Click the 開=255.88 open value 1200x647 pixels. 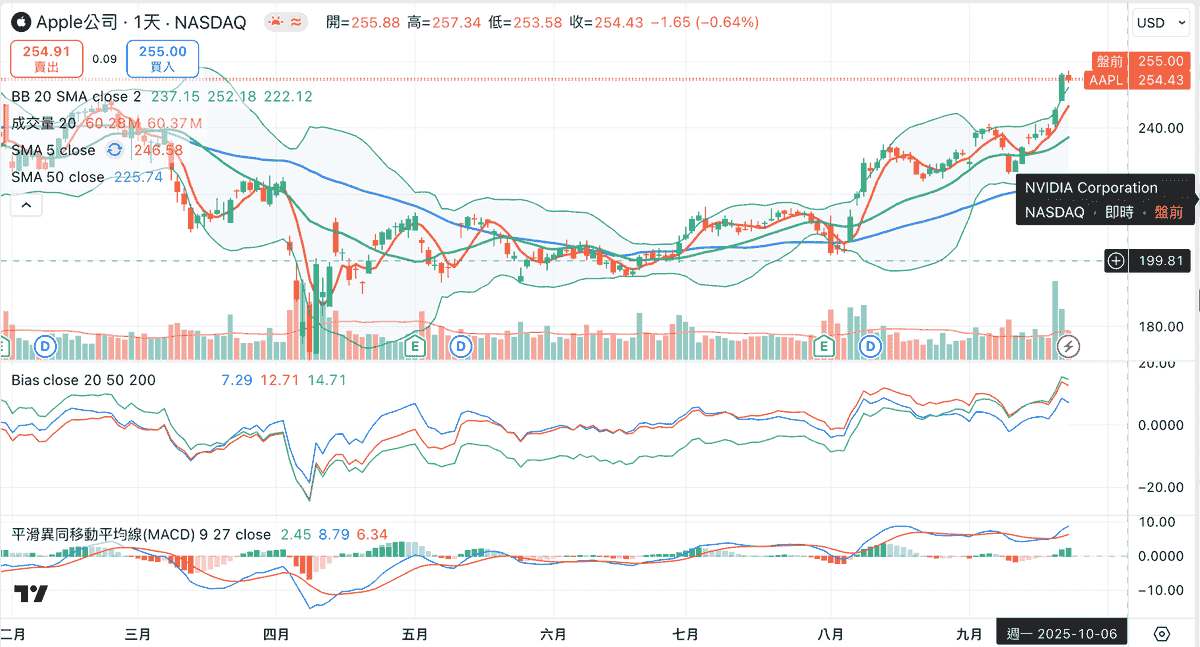point(363,22)
